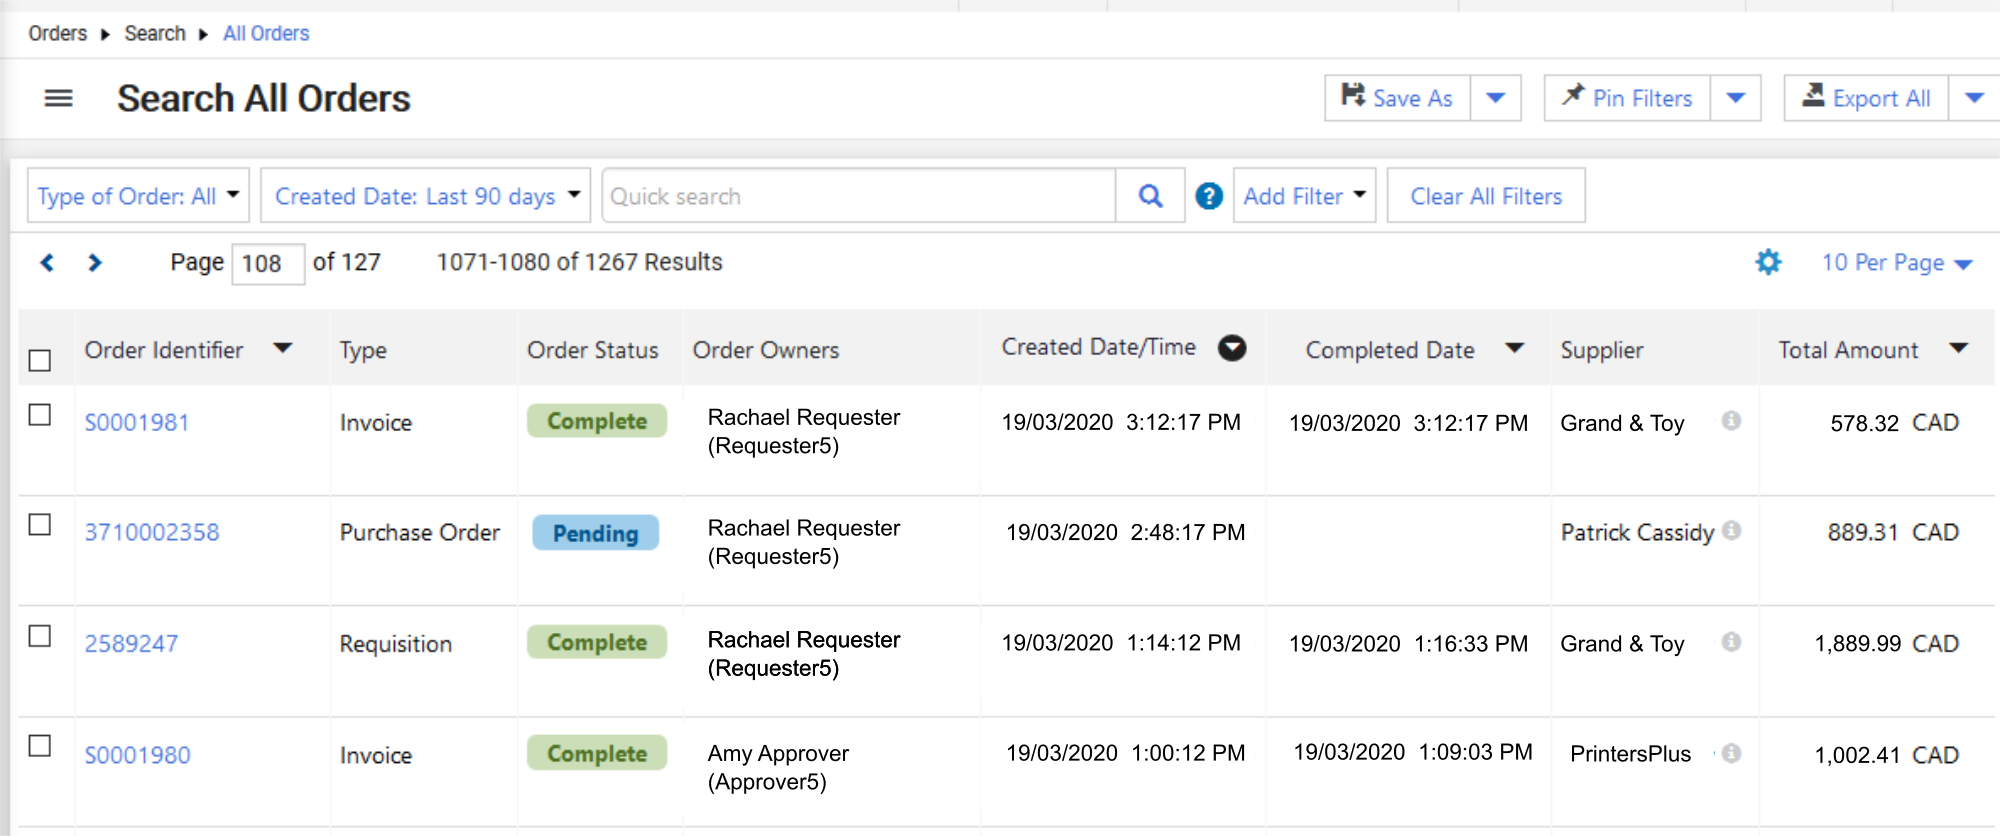The width and height of the screenshot is (2000, 836).
Task: Go to previous results page arrow
Action: point(47,262)
